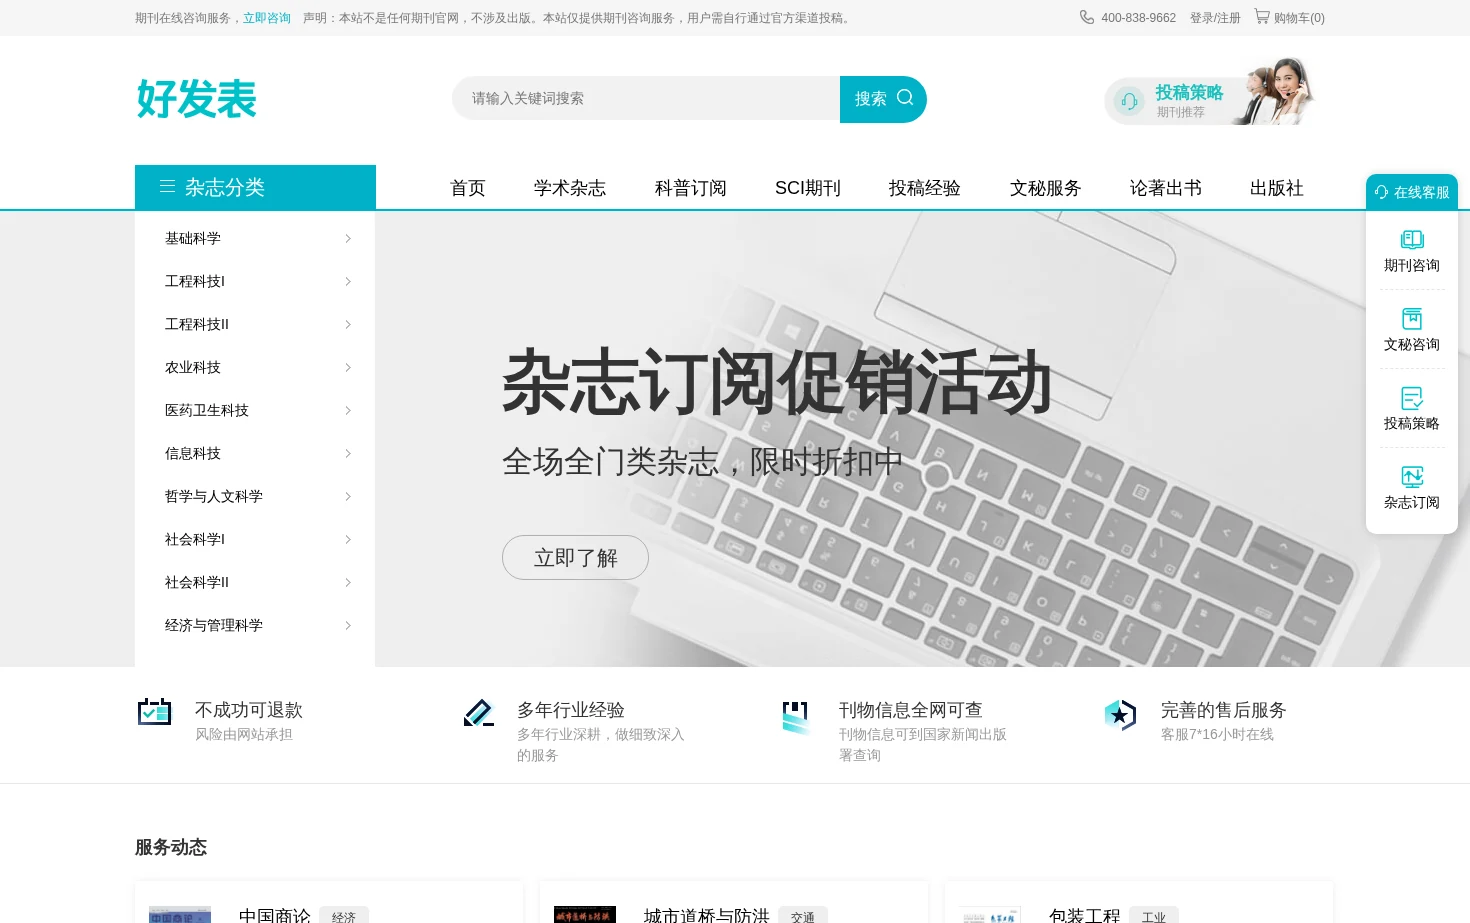The image size is (1470, 923).
Task: Go to 学术杂志 in the nav bar
Action: [570, 188]
